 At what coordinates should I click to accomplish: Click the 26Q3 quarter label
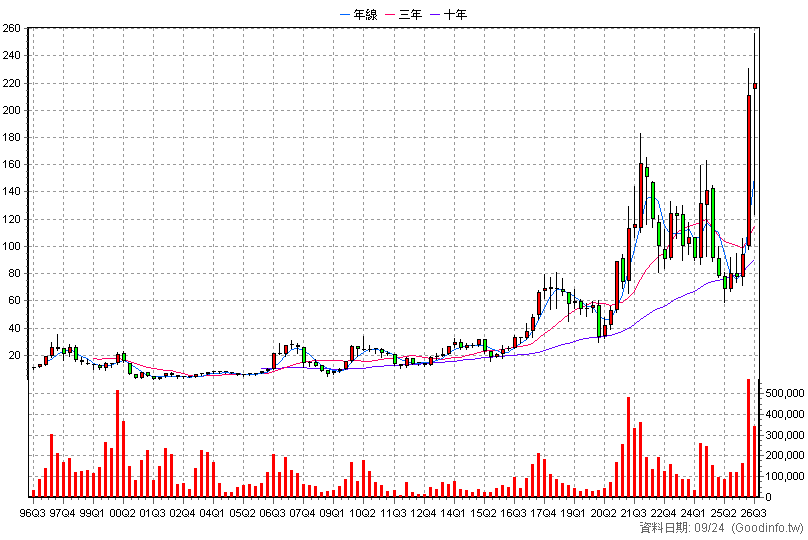(x=753, y=514)
